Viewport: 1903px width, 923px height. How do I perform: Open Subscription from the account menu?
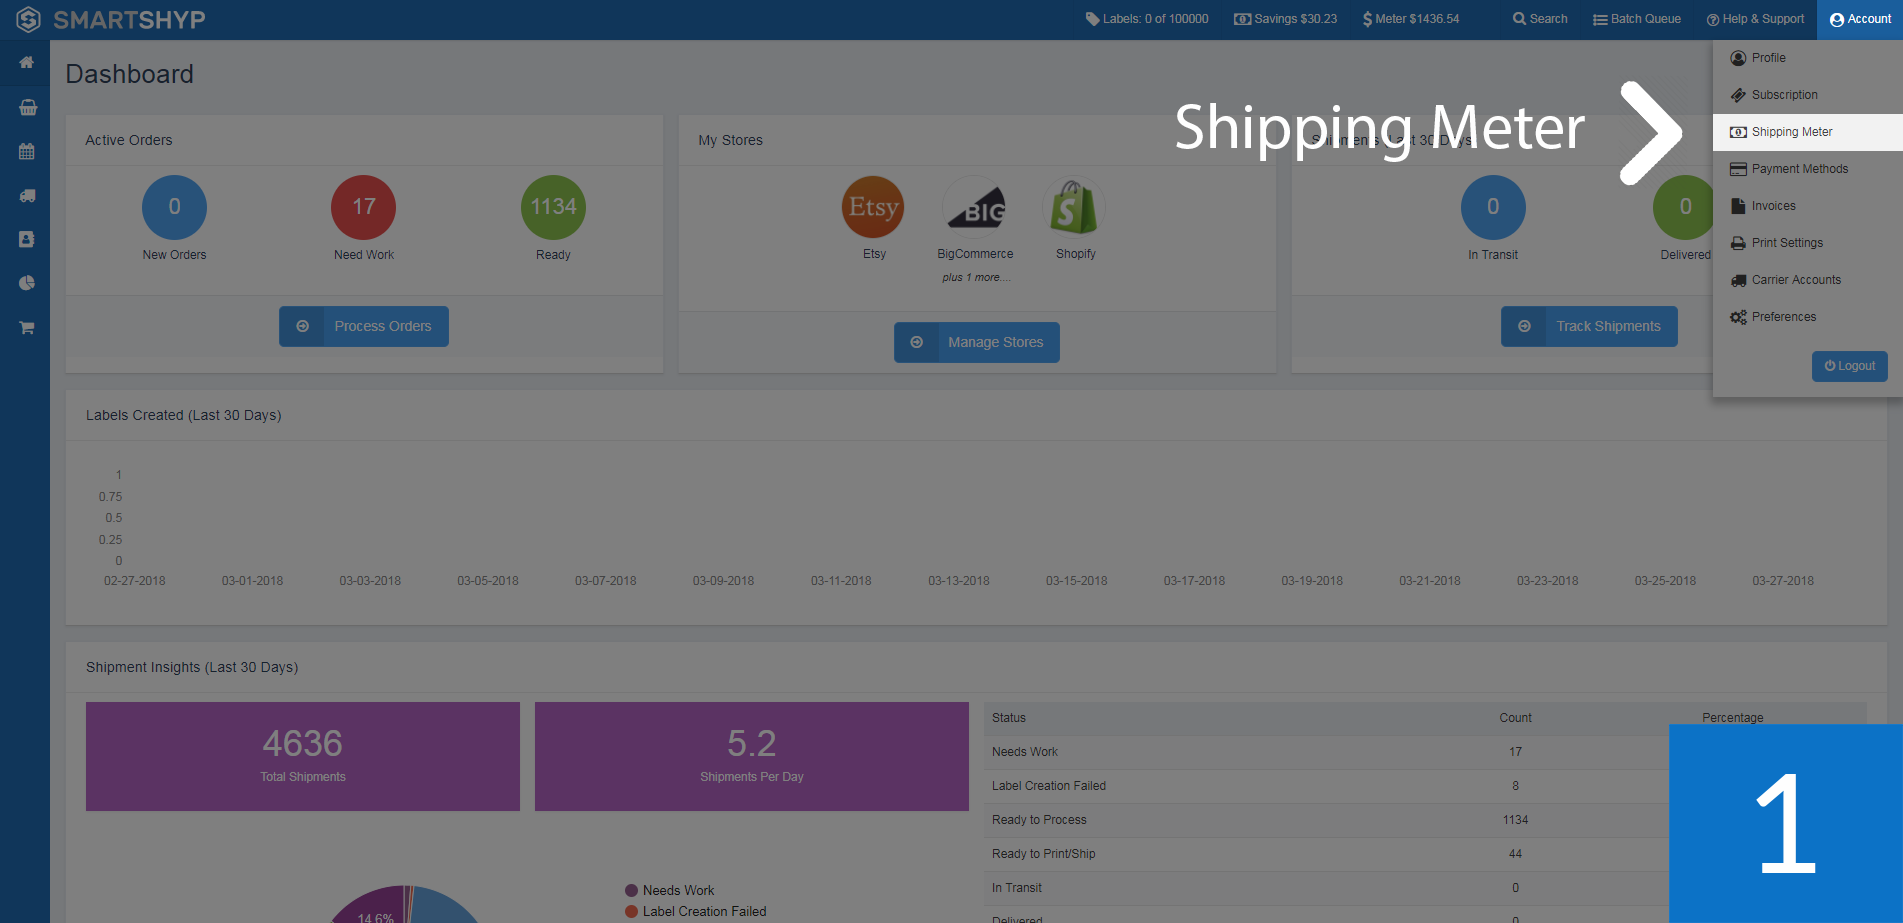click(x=1807, y=95)
